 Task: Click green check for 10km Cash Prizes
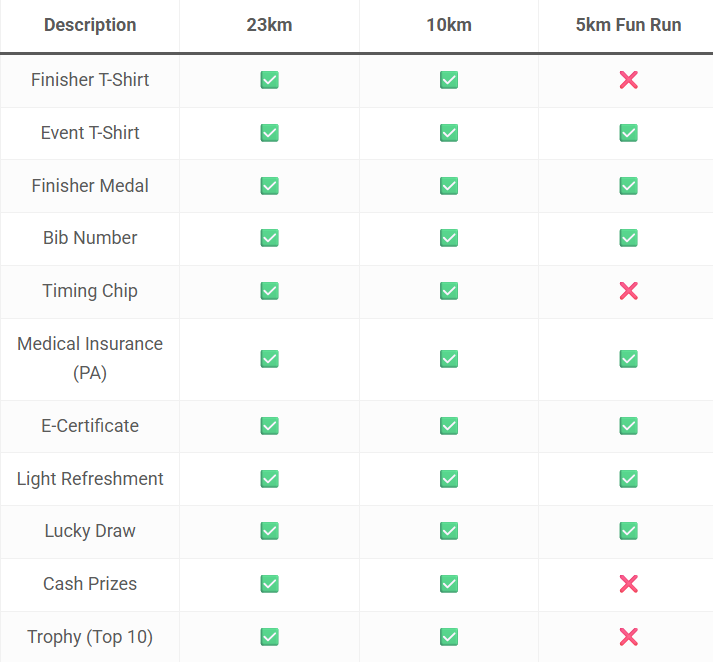[x=449, y=584]
